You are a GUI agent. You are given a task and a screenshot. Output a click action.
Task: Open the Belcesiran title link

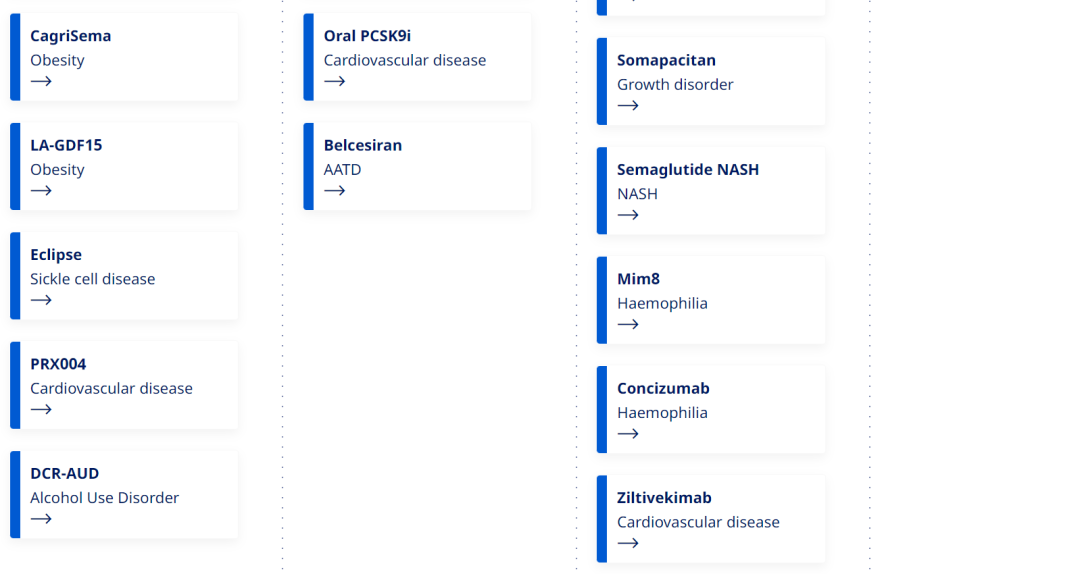tap(363, 145)
